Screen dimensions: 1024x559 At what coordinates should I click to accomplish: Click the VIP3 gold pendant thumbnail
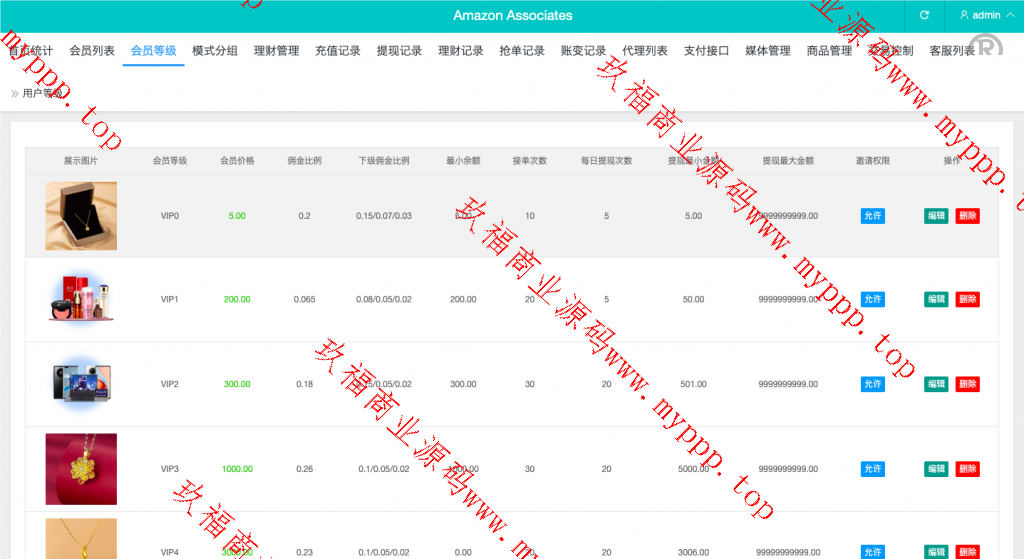pos(81,469)
